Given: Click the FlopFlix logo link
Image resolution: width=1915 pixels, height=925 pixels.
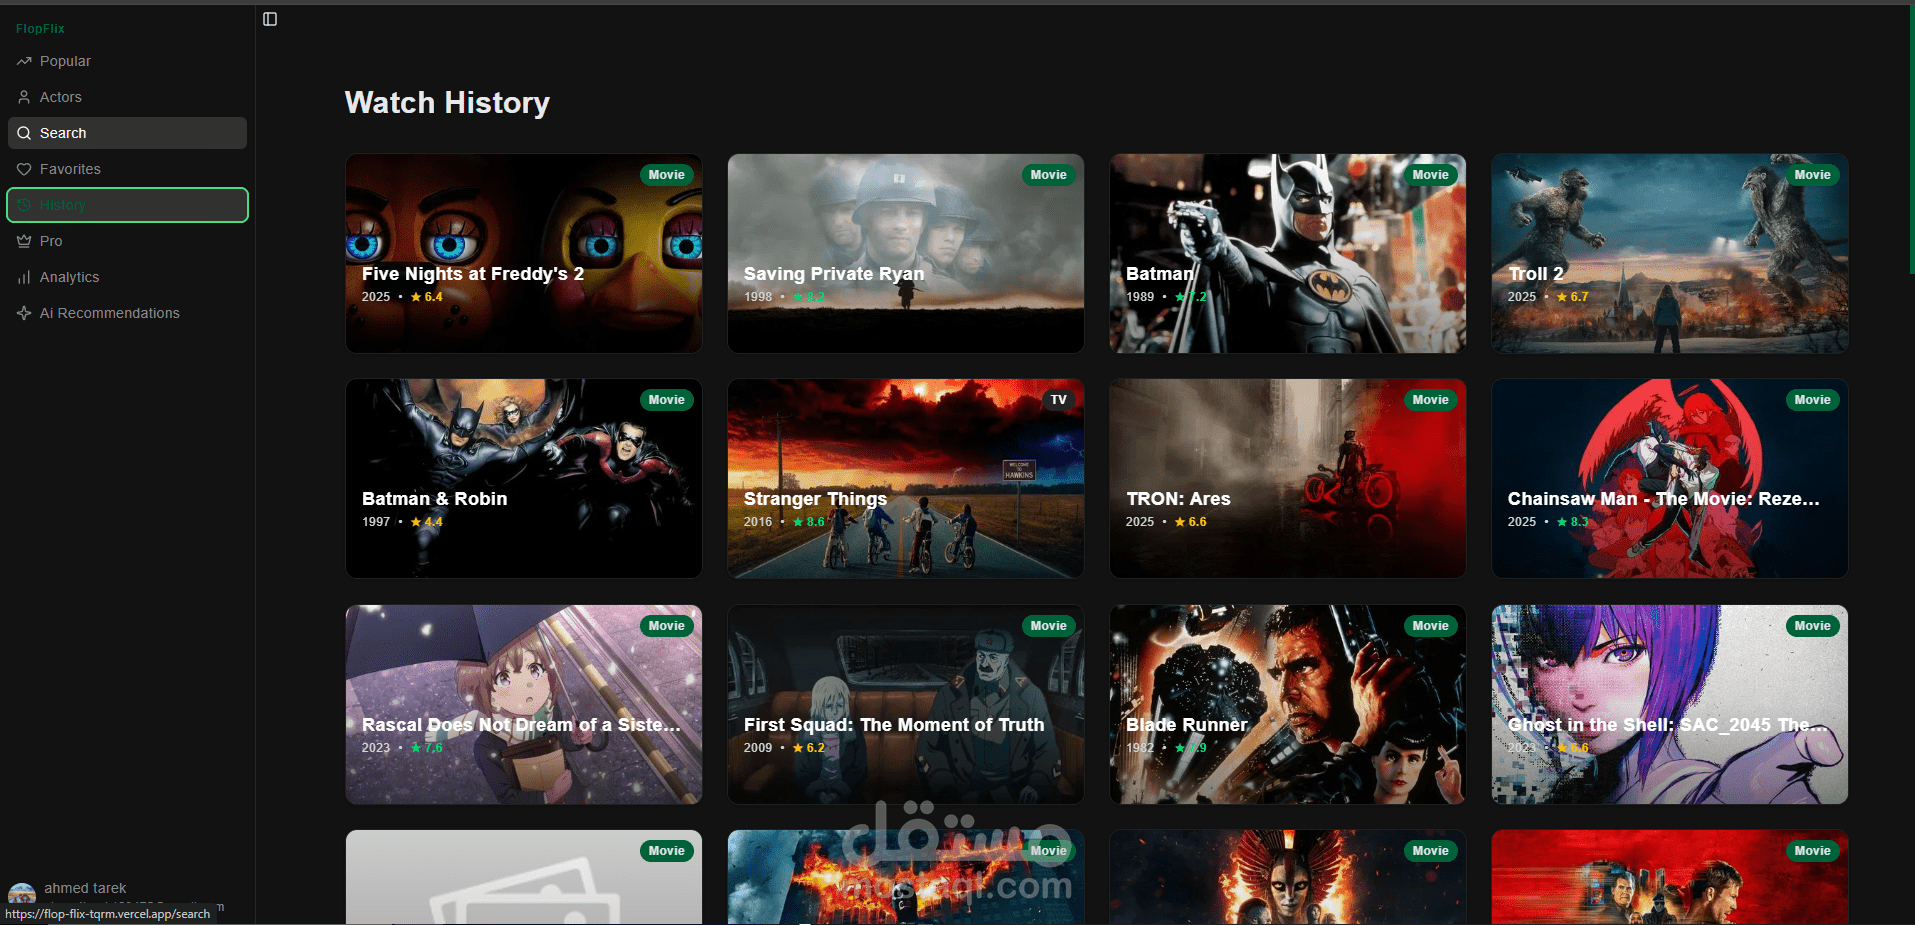Looking at the screenshot, I should click(40, 29).
